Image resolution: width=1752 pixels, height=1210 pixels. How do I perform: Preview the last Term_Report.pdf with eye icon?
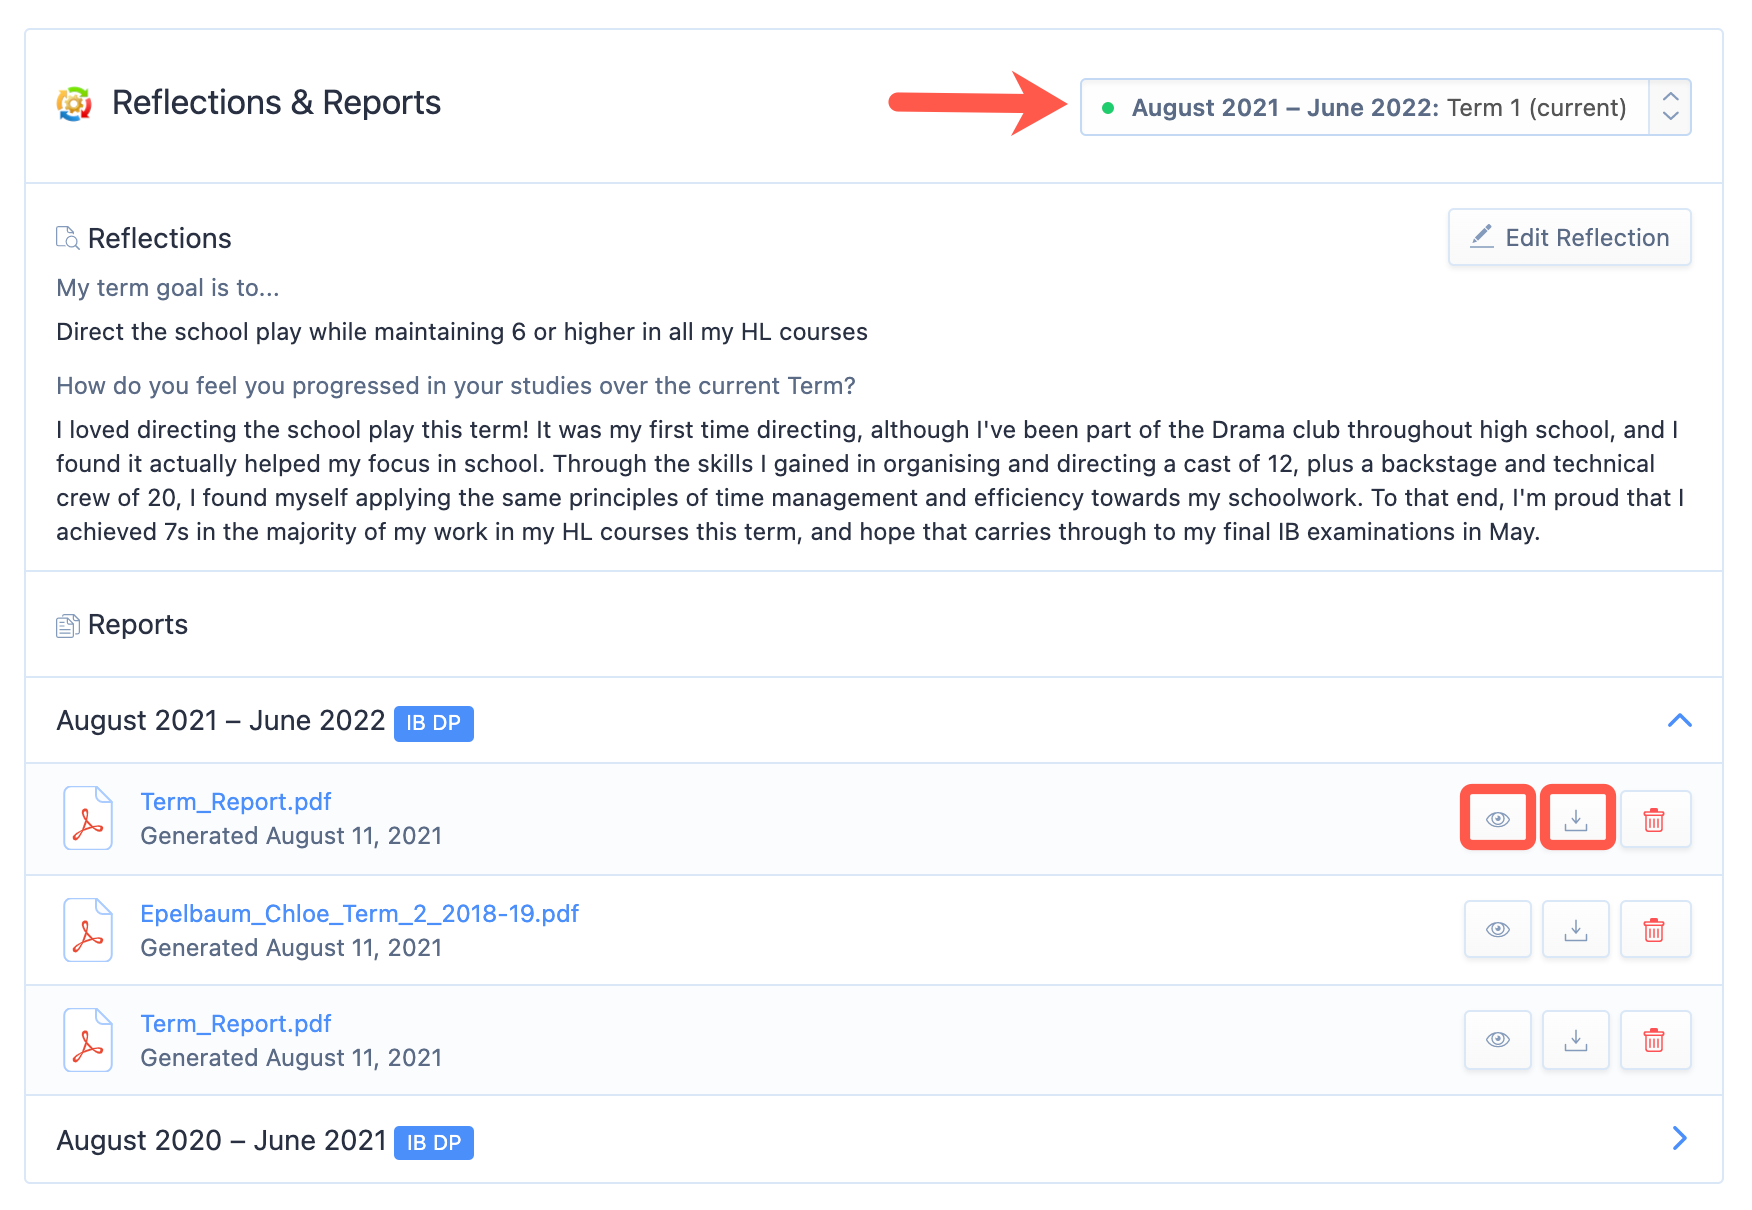(x=1497, y=1040)
